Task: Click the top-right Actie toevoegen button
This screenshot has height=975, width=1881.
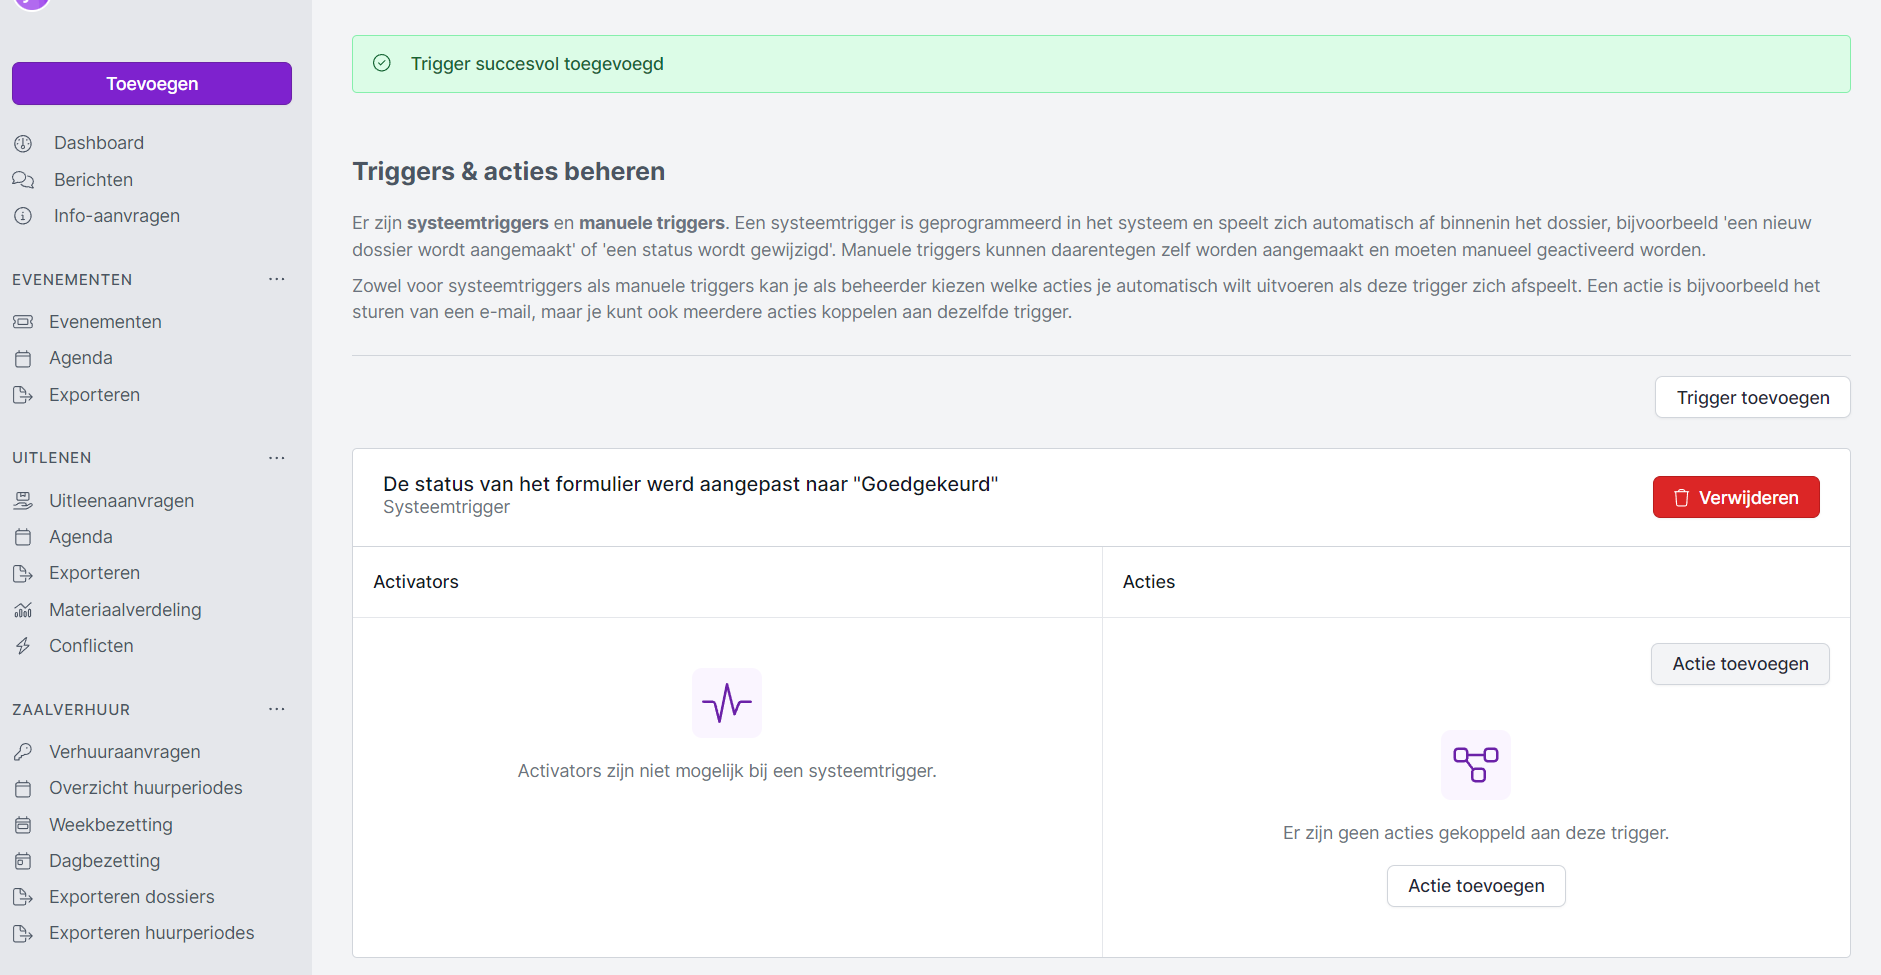Action: pos(1739,664)
